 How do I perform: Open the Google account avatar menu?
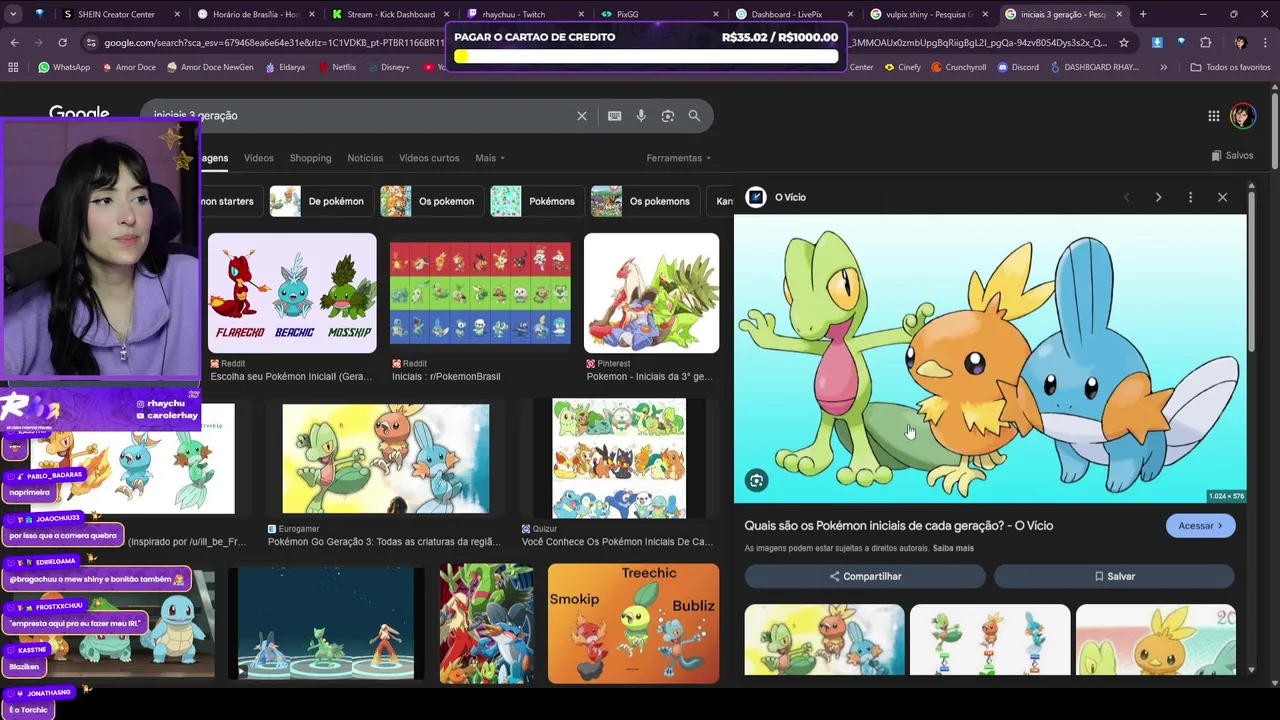(x=1242, y=115)
